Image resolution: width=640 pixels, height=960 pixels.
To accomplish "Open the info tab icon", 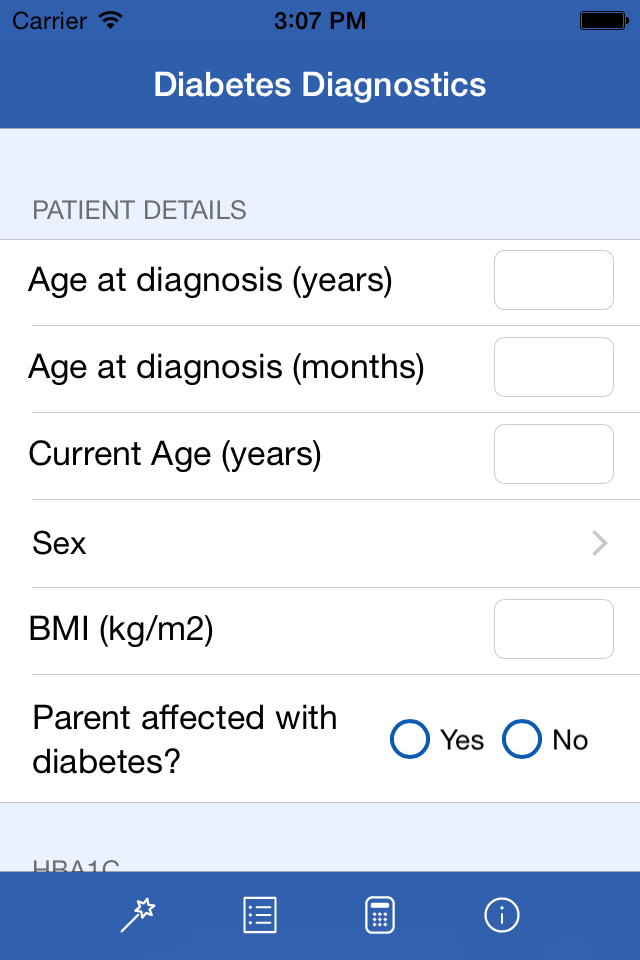I will coord(502,915).
